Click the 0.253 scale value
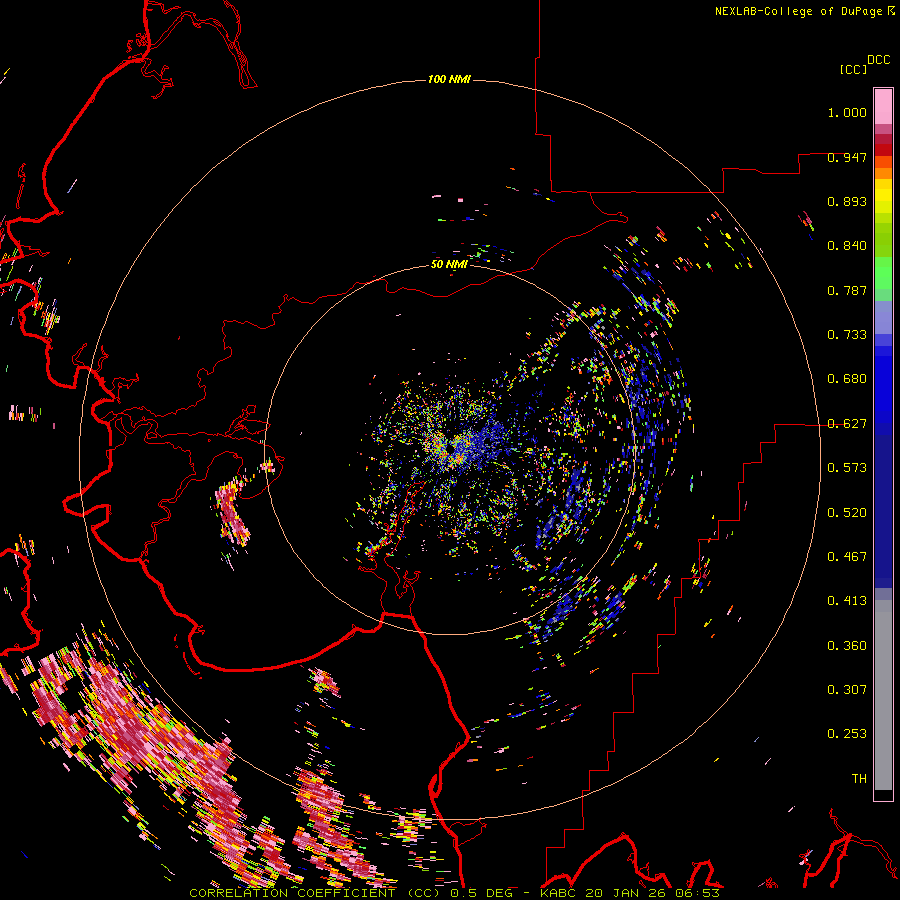Viewport: 900px width, 900px height. pyautogui.click(x=847, y=734)
